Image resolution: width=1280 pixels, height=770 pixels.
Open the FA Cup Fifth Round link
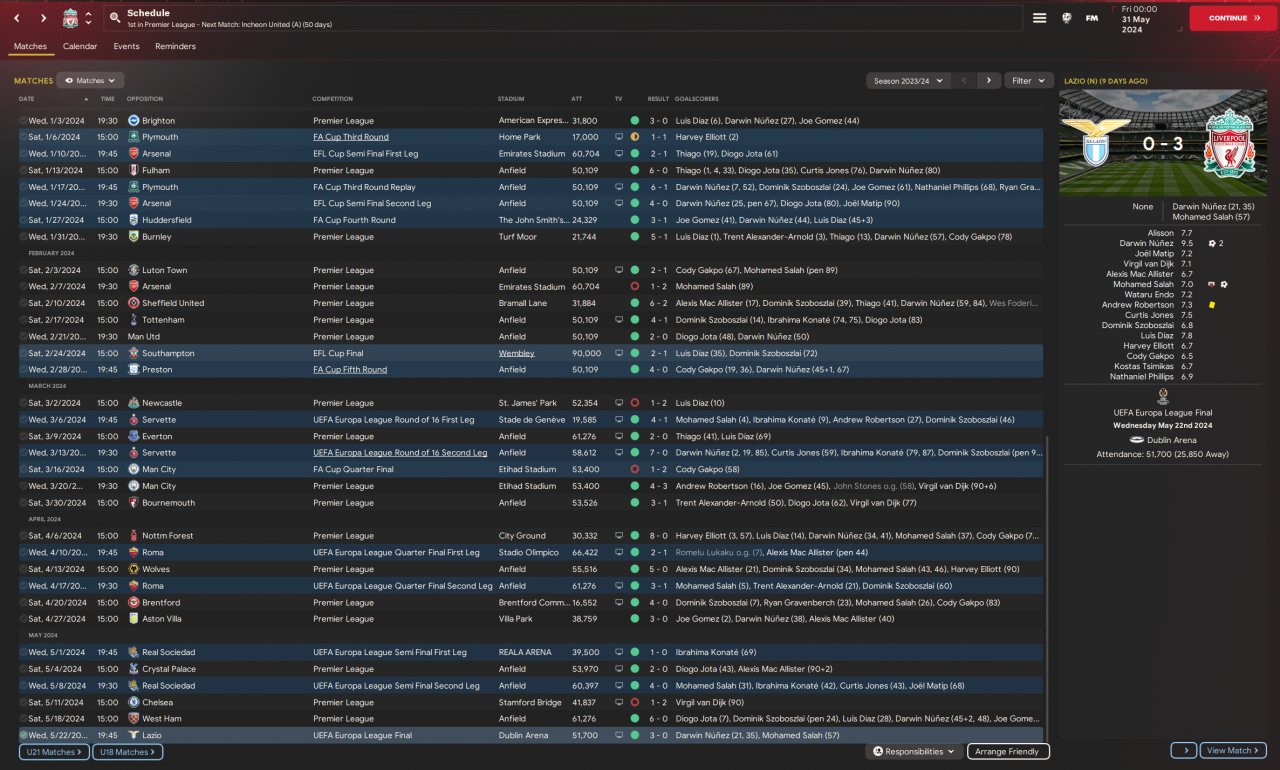[x=350, y=370]
